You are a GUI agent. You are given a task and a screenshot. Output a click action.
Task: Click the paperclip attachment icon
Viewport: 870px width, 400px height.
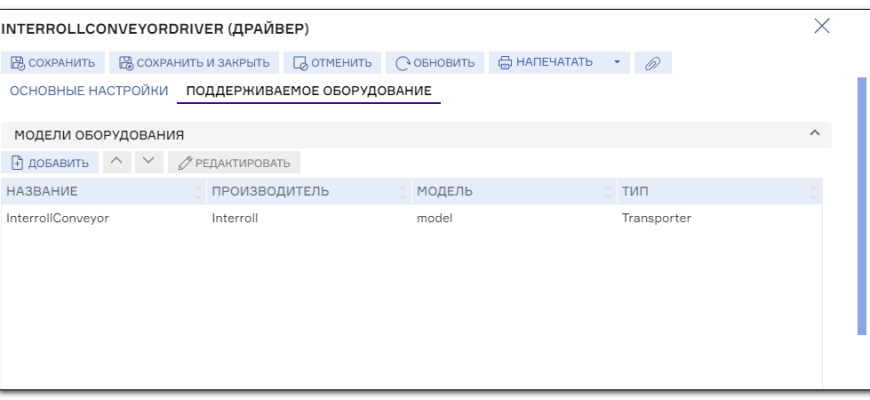point(649,65)
